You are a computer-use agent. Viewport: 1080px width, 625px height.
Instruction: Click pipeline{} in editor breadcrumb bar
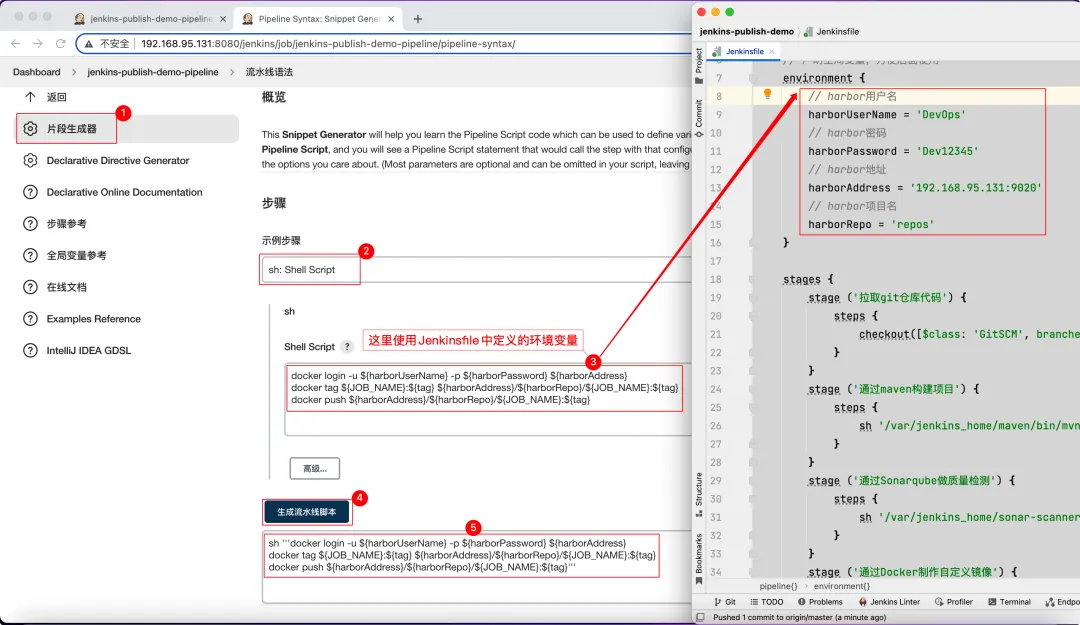[778, 586]
